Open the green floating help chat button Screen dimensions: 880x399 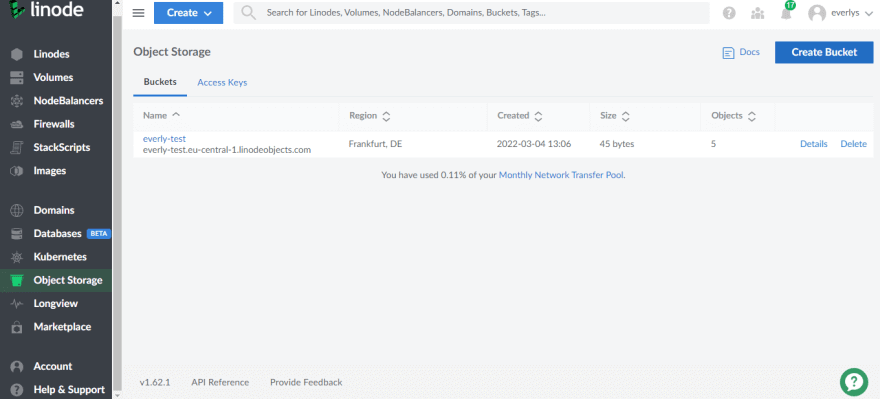854,382
